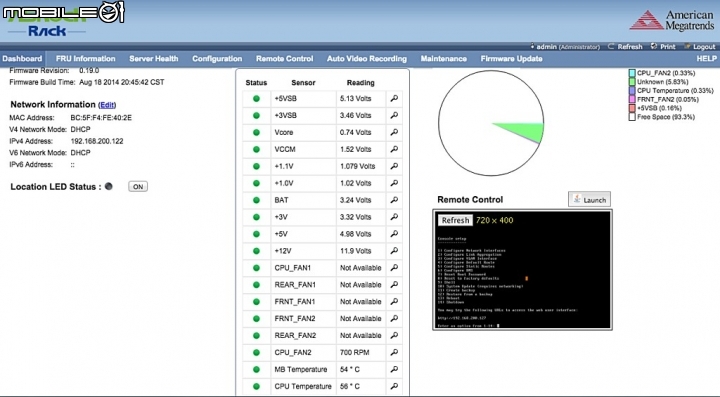Inspect CPU Temperature sensor using magnifier icon
The width and height of the screenshot is (720, 397).
click(x=394, y=386)
